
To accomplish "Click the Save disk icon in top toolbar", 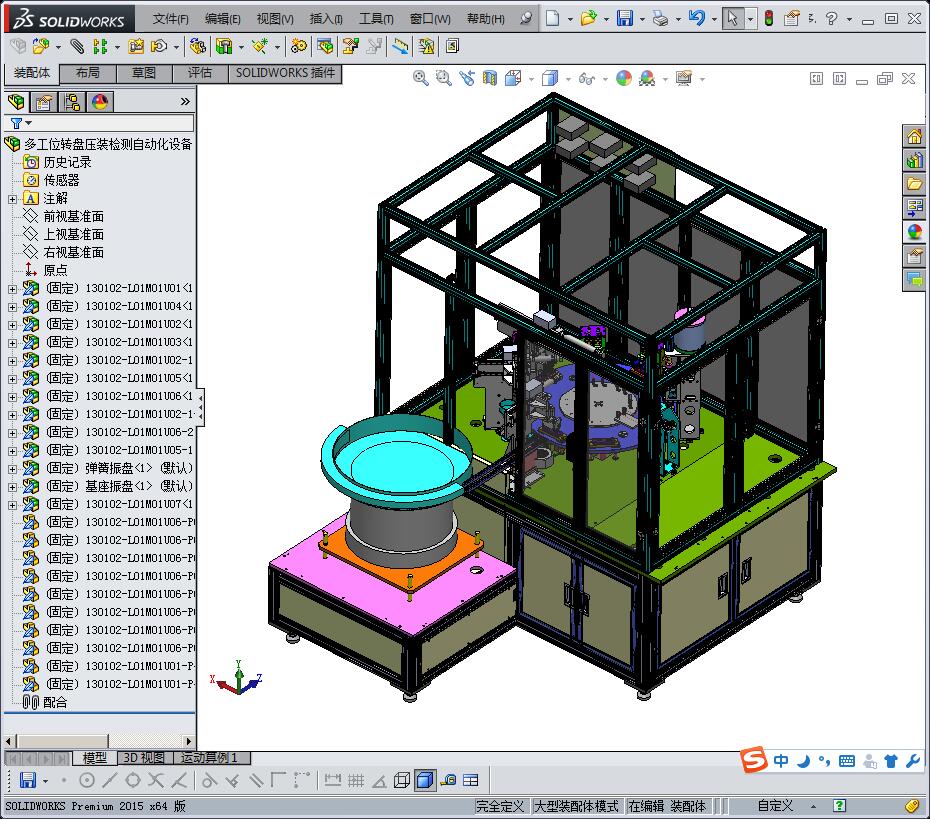I will pyautogui.click(x=625, y=18).
